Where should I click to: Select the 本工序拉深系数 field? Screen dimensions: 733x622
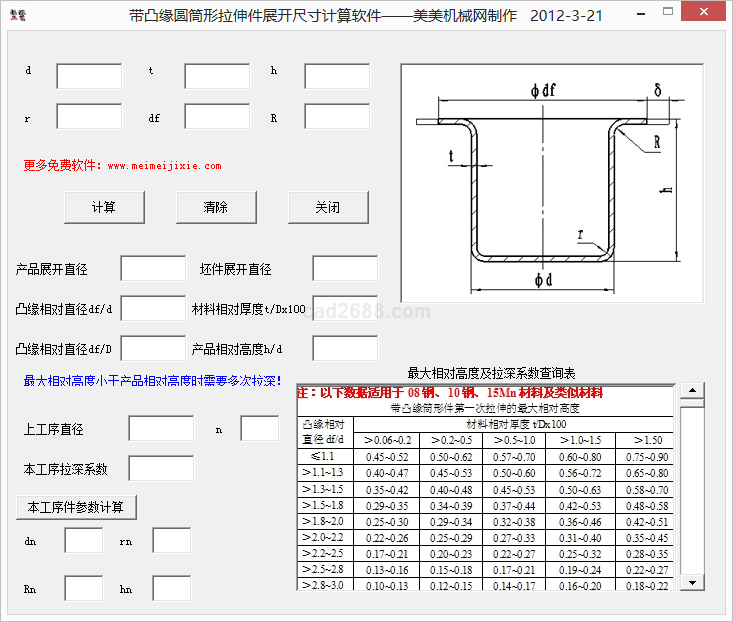coord(161,468)
